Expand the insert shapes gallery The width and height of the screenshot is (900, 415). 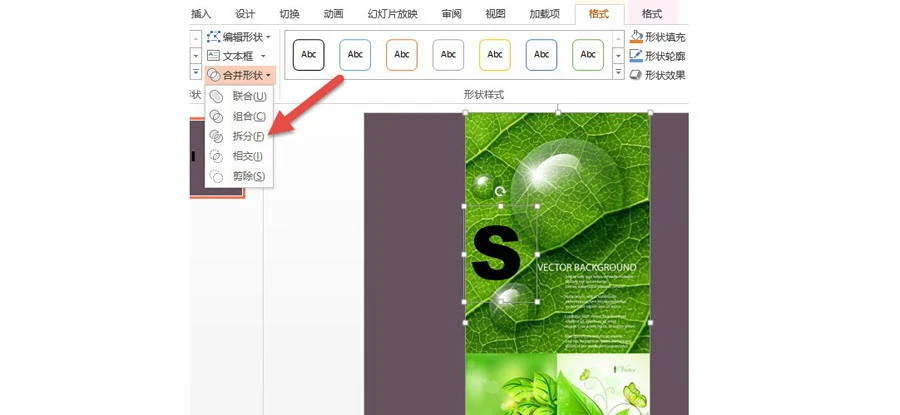(195, 72)
